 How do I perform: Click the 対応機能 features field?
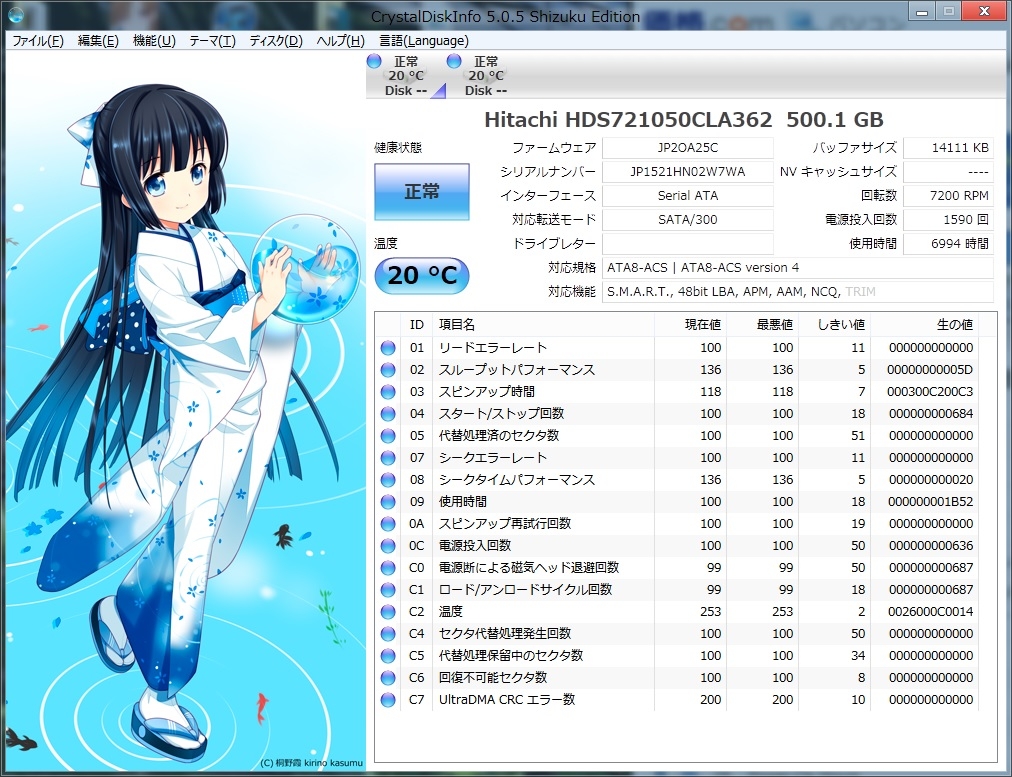(x=798, y=292)
